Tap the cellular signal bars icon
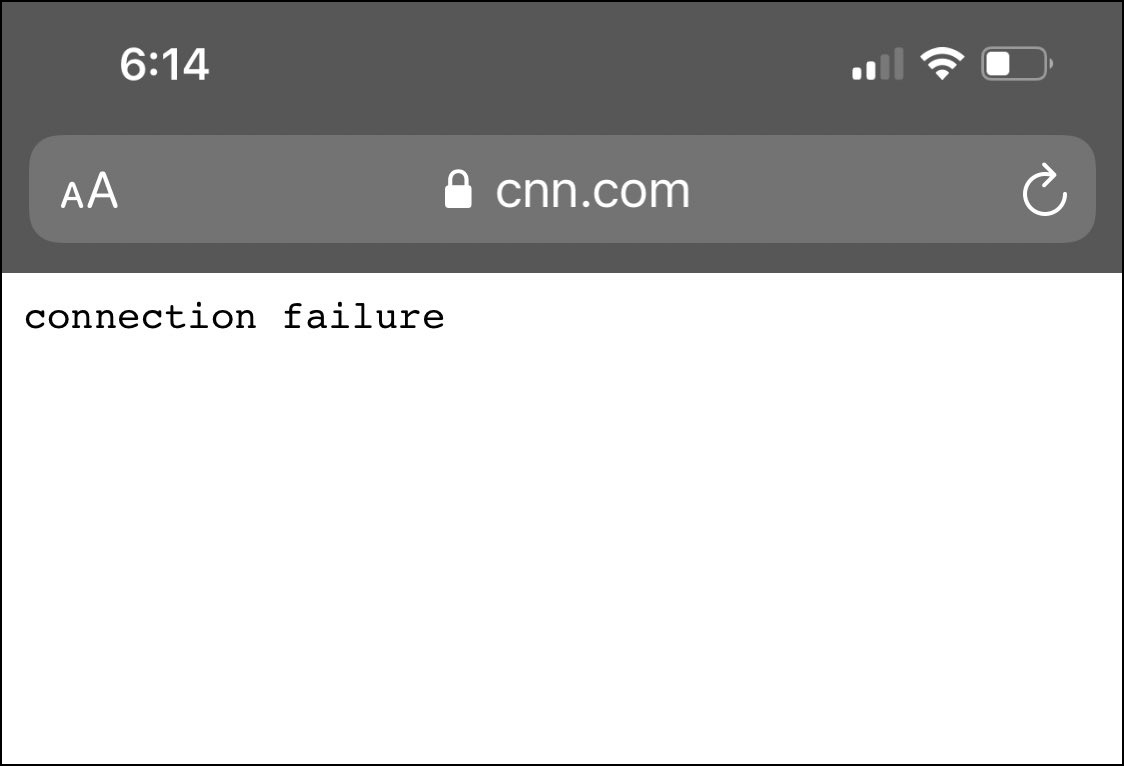Image resolution: width=1124 pixels, height=766 pixels. click(x=877, y=66)
